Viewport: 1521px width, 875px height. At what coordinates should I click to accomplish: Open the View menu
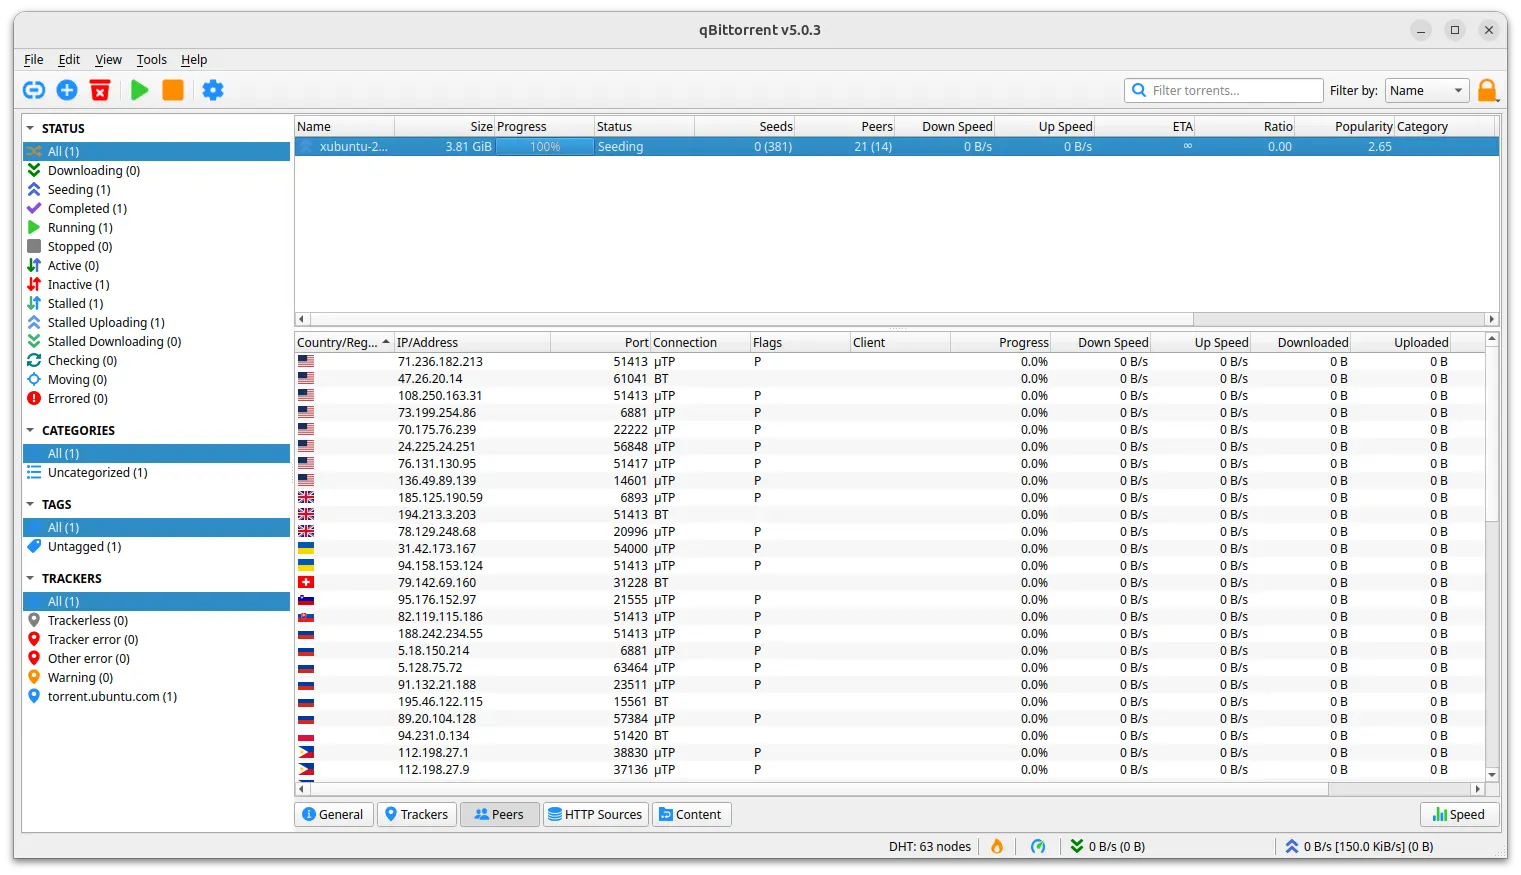click(x=108, y=60)
